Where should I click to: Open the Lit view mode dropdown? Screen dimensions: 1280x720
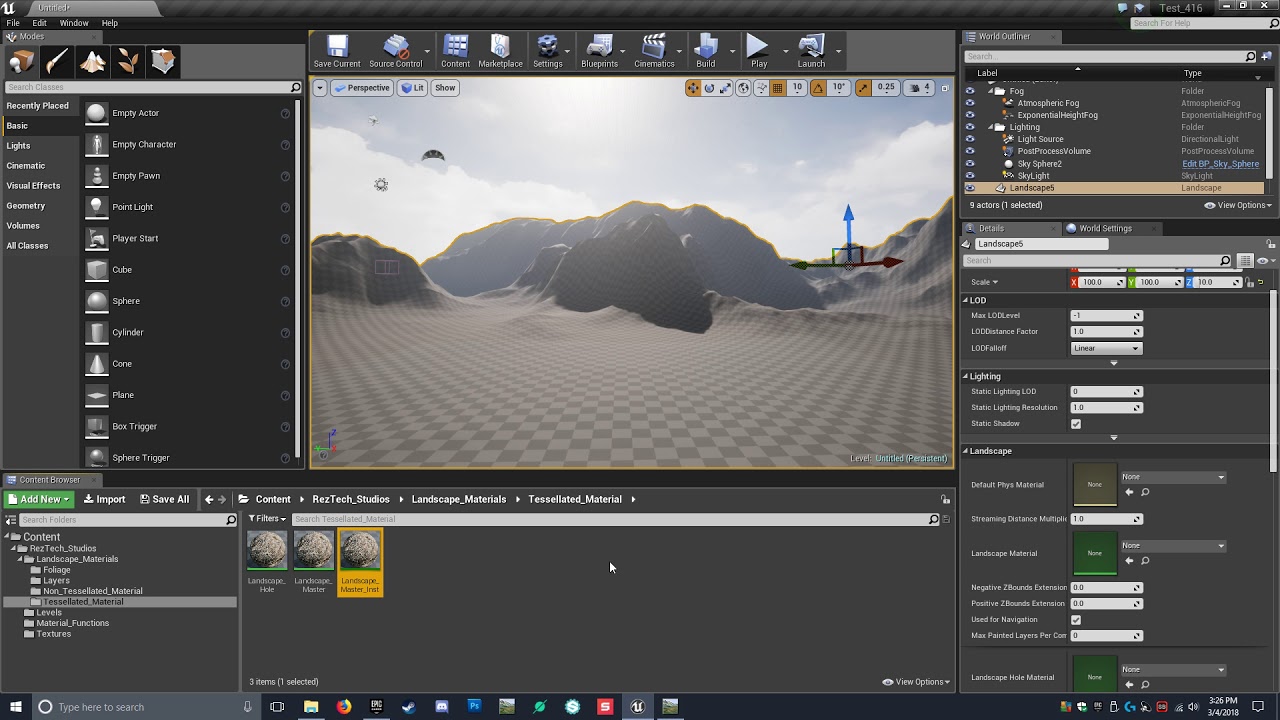pyautogui.click(x=413, y=88)
